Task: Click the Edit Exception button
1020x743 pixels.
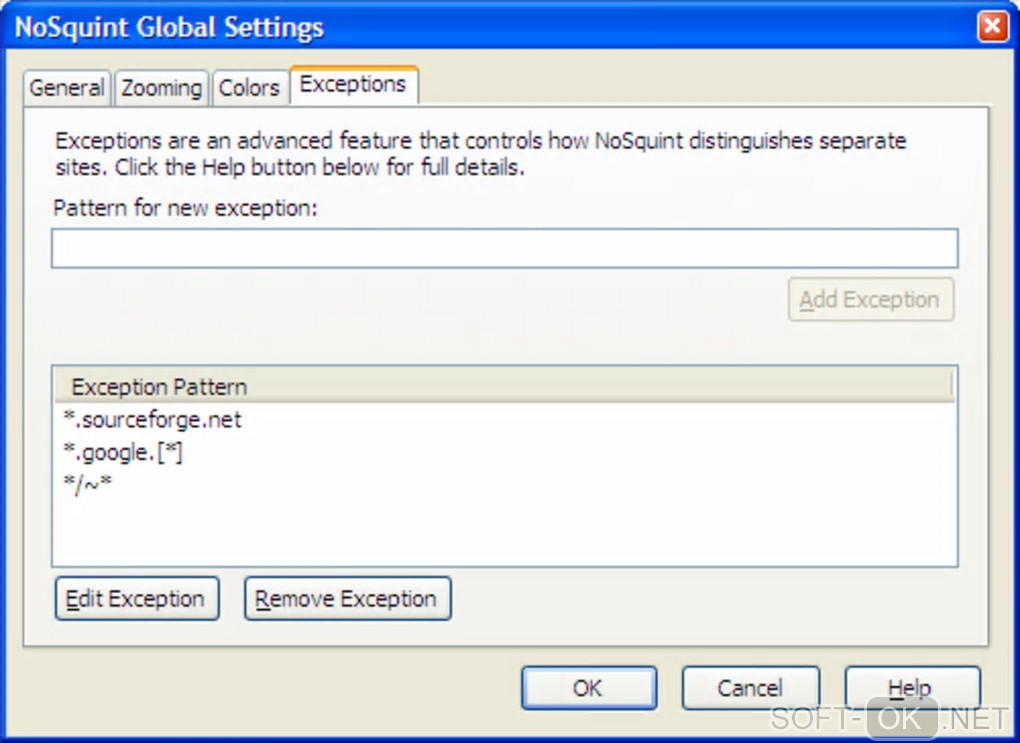Action: point(136,599)
